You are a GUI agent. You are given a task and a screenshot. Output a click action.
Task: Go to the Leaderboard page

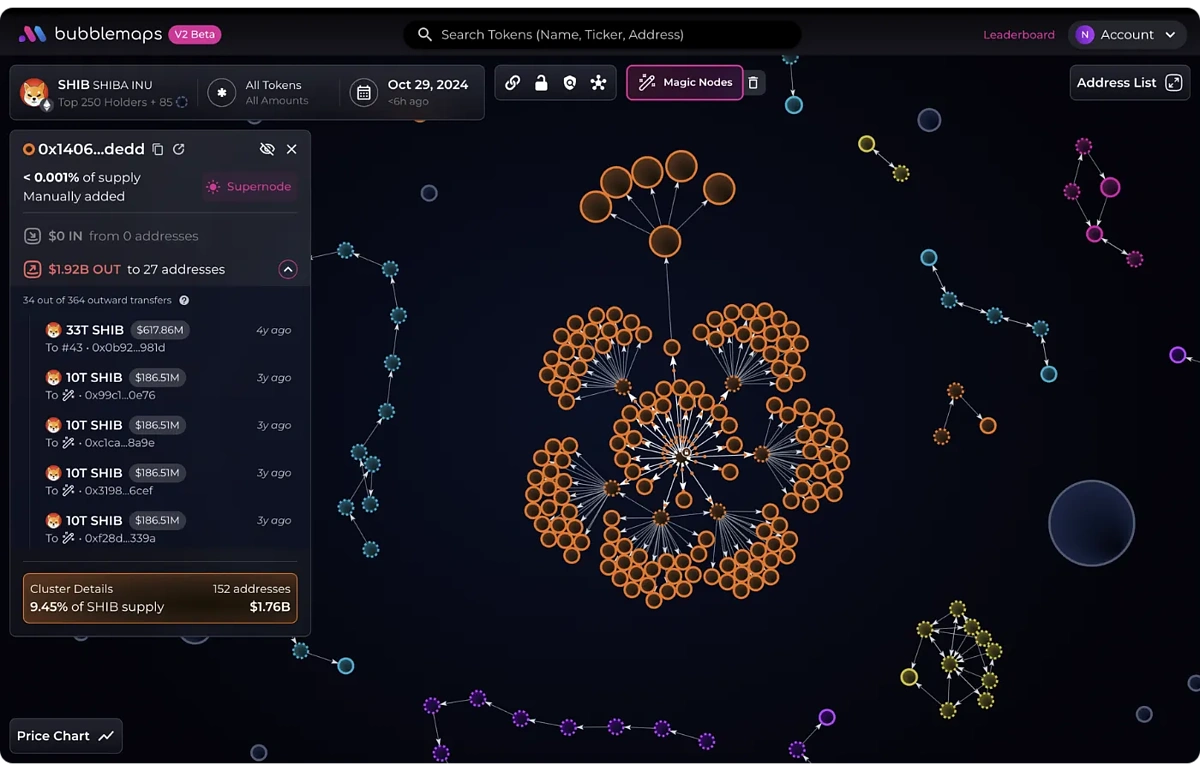pyautogui.click(x=1019, y=33)
